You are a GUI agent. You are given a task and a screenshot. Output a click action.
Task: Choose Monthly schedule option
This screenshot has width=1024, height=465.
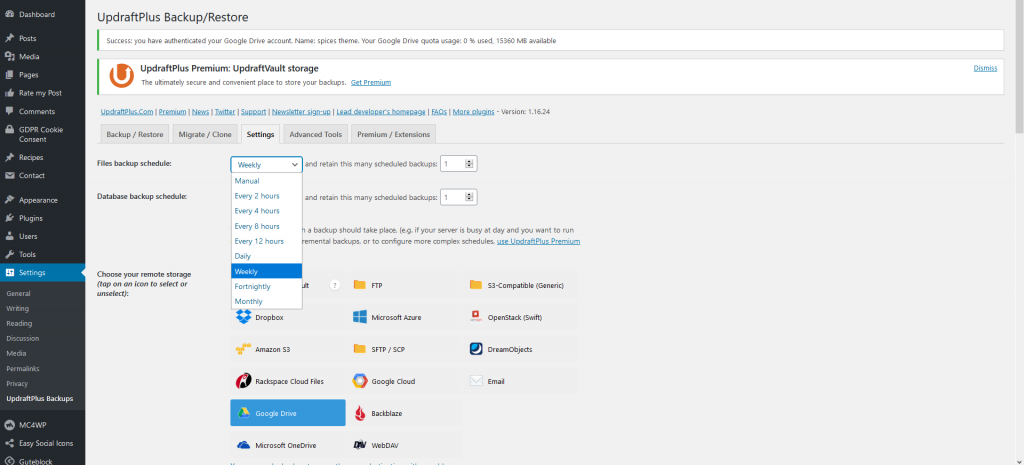pos(266,302)
